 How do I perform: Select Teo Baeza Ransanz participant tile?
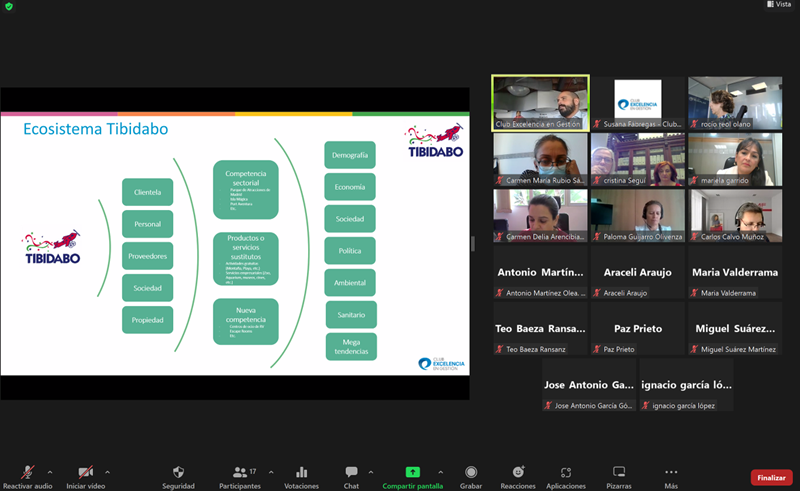540,328
